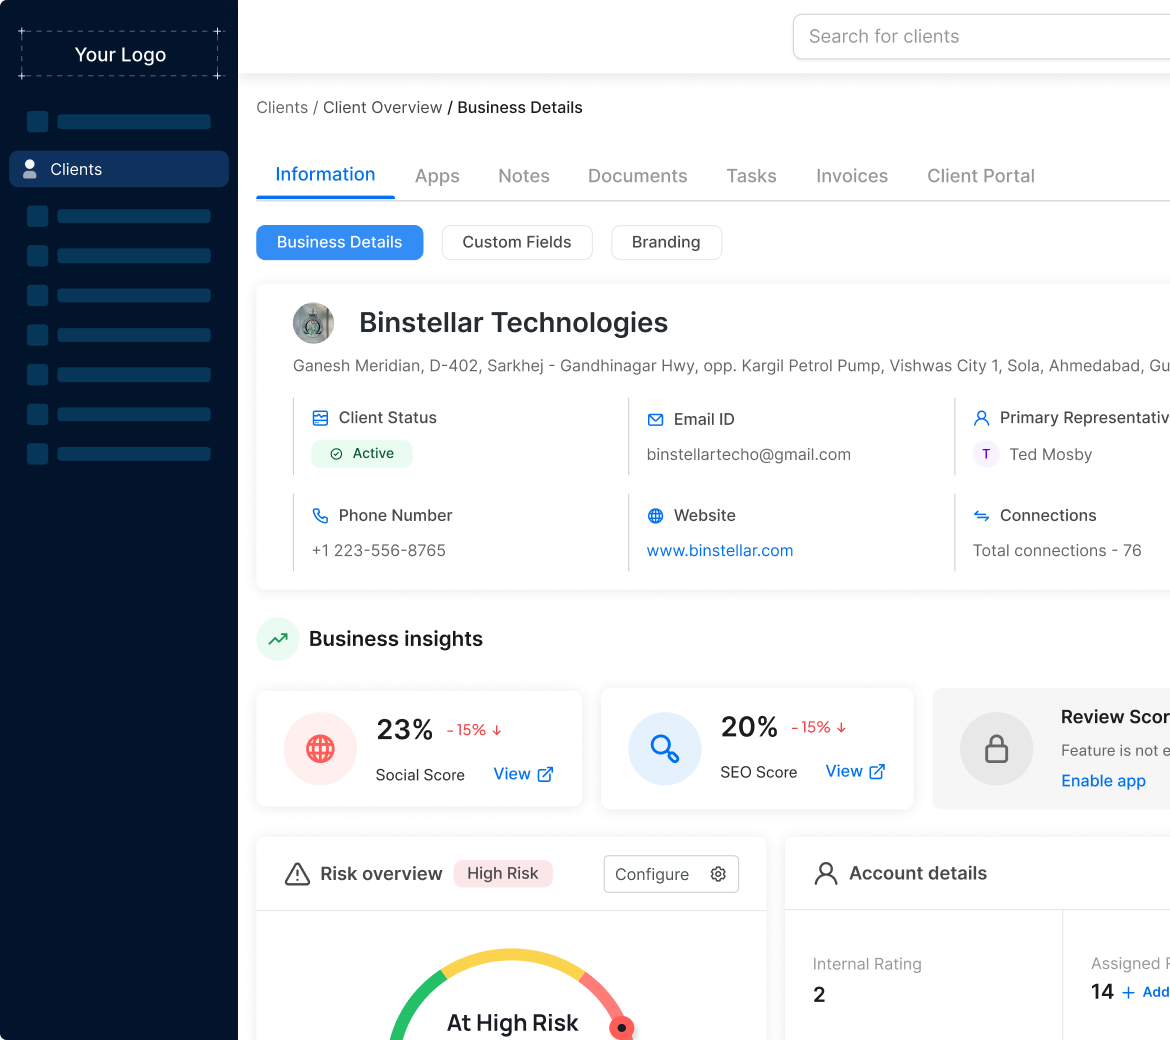Click the Connections arrows icon
Viewport: 1170px width, 1040px height.
(981, 516)
